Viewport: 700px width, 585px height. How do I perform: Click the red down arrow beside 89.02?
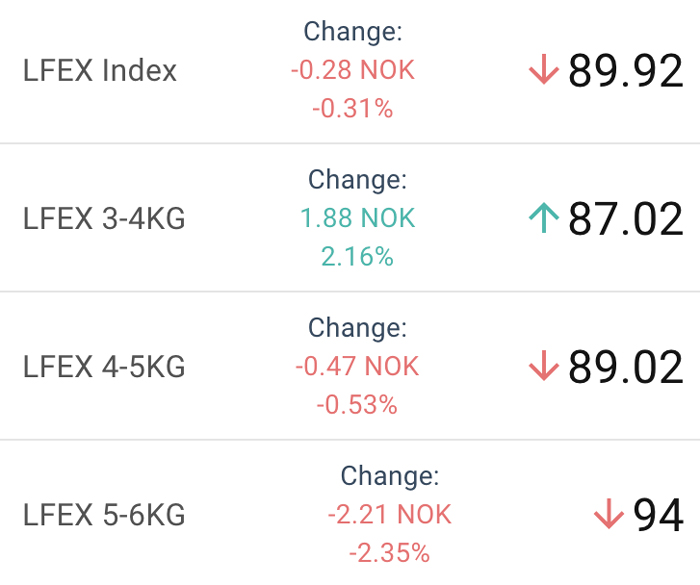(543, 366)
